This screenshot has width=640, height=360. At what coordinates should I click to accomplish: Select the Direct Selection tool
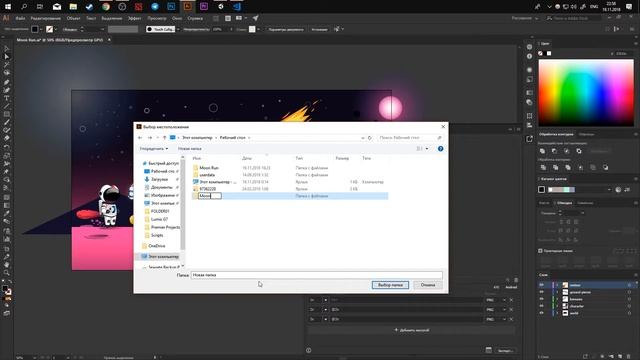pyautogui.click(x=7, y=57)
